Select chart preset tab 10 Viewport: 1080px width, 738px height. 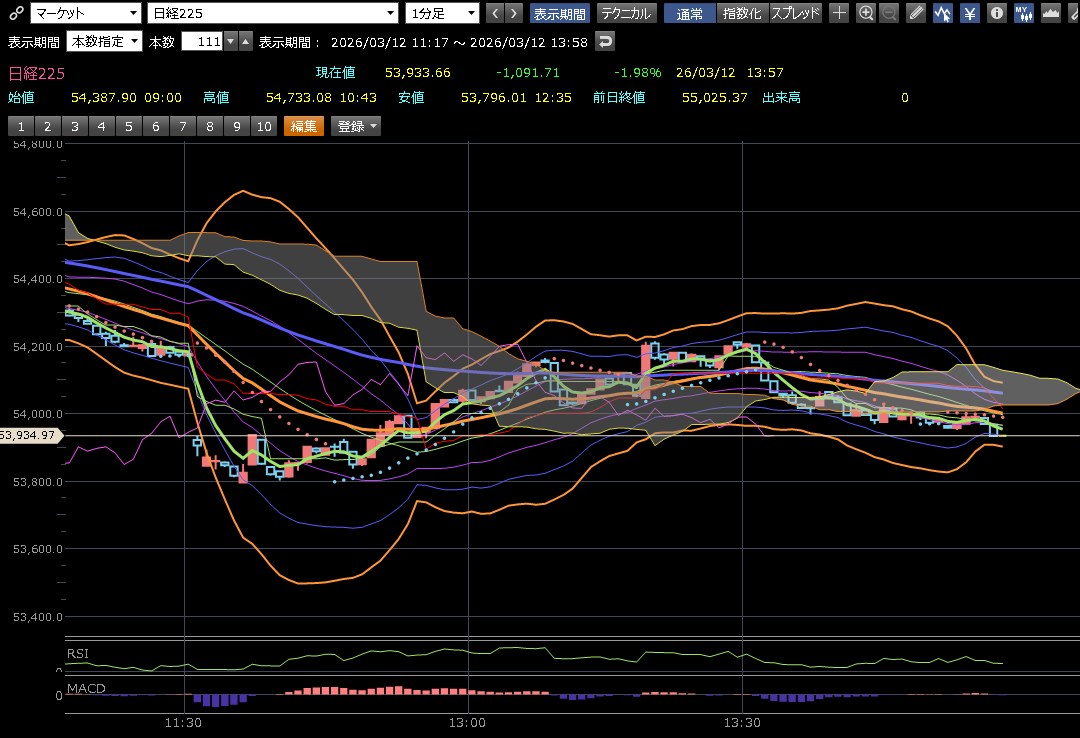click(263, 126)
